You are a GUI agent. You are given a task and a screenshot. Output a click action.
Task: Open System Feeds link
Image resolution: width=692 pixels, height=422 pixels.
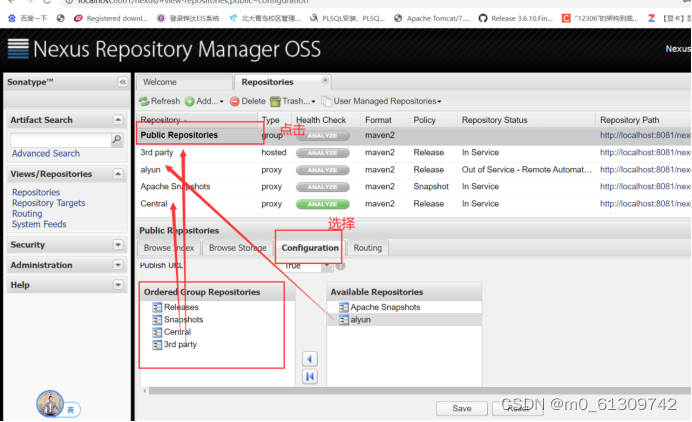[39, 224]
